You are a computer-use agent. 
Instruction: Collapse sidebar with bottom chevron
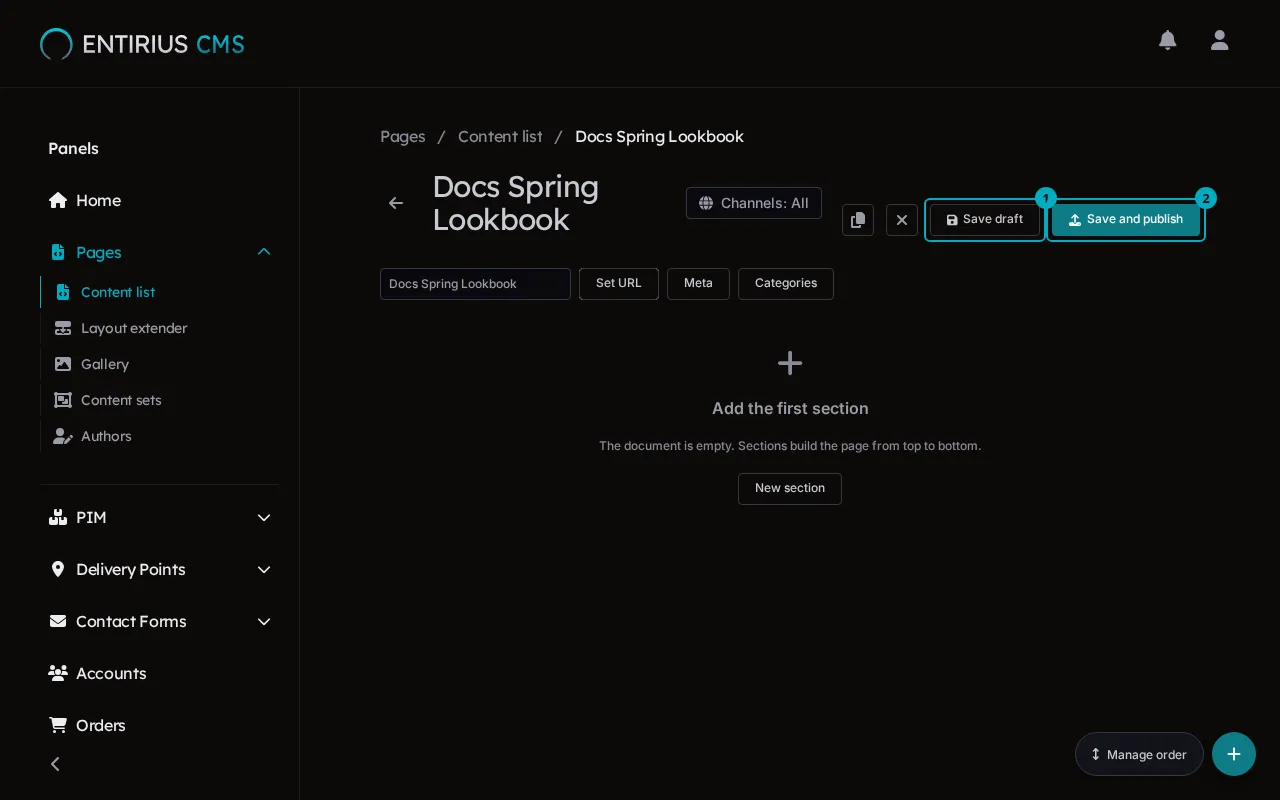point(56,764)
